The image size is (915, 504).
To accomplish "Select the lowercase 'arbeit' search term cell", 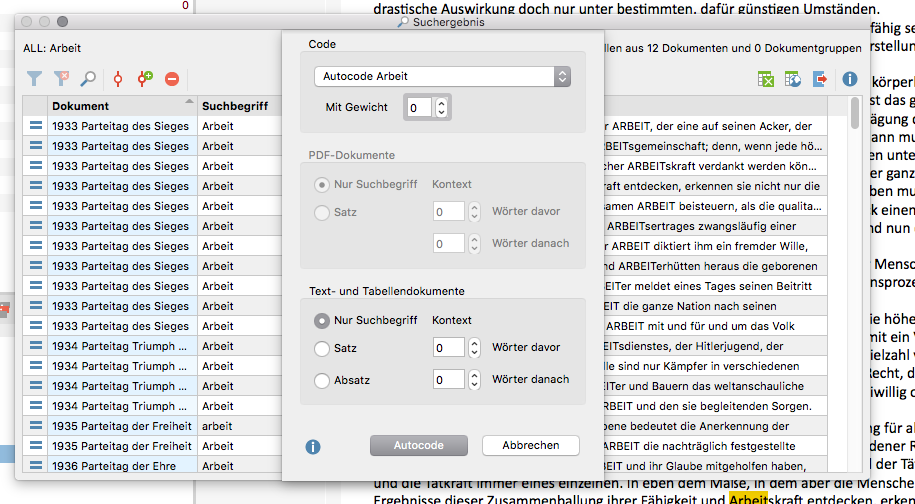I will (x=239, y=426).
